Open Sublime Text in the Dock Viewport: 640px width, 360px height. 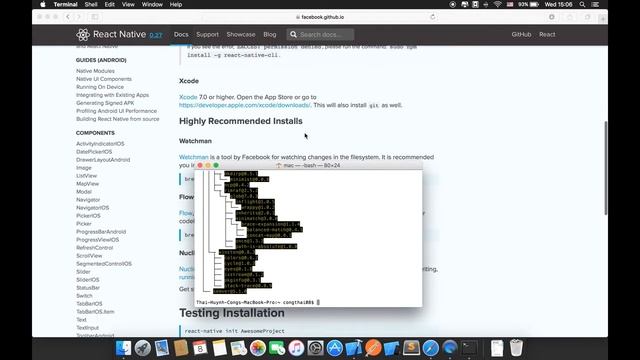pos(411,348)
